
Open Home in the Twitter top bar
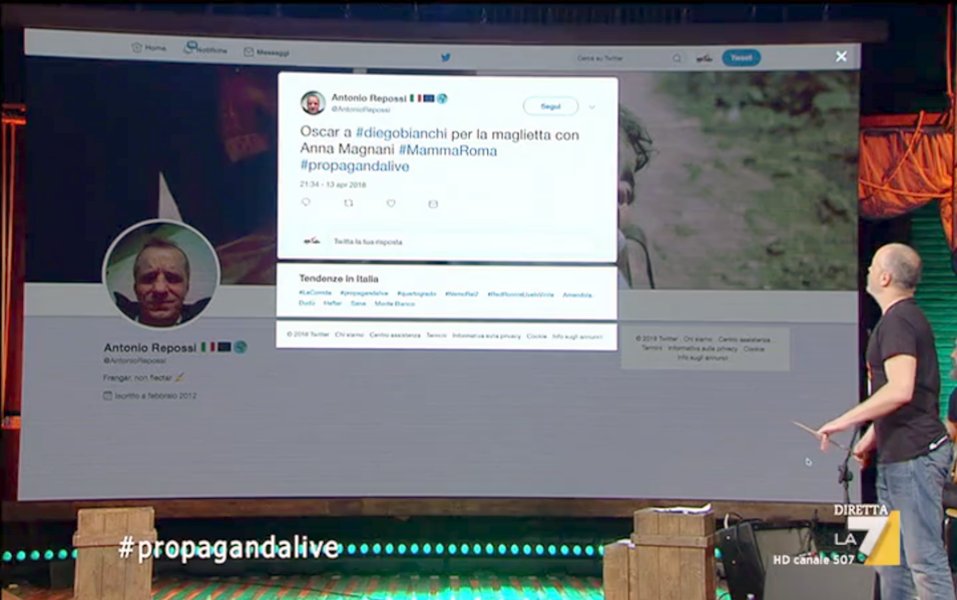149,48
